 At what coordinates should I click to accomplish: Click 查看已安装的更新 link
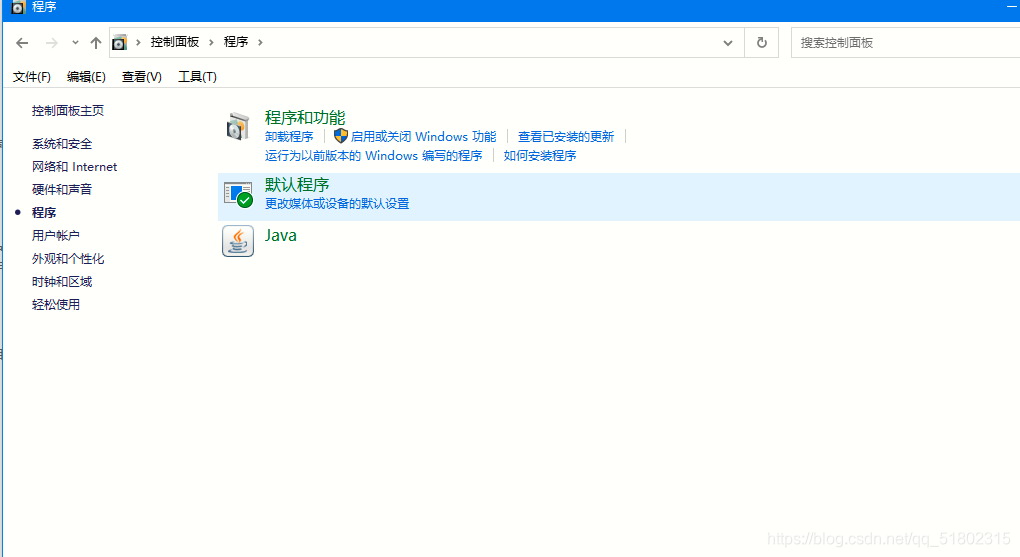[x=565, y=137]
